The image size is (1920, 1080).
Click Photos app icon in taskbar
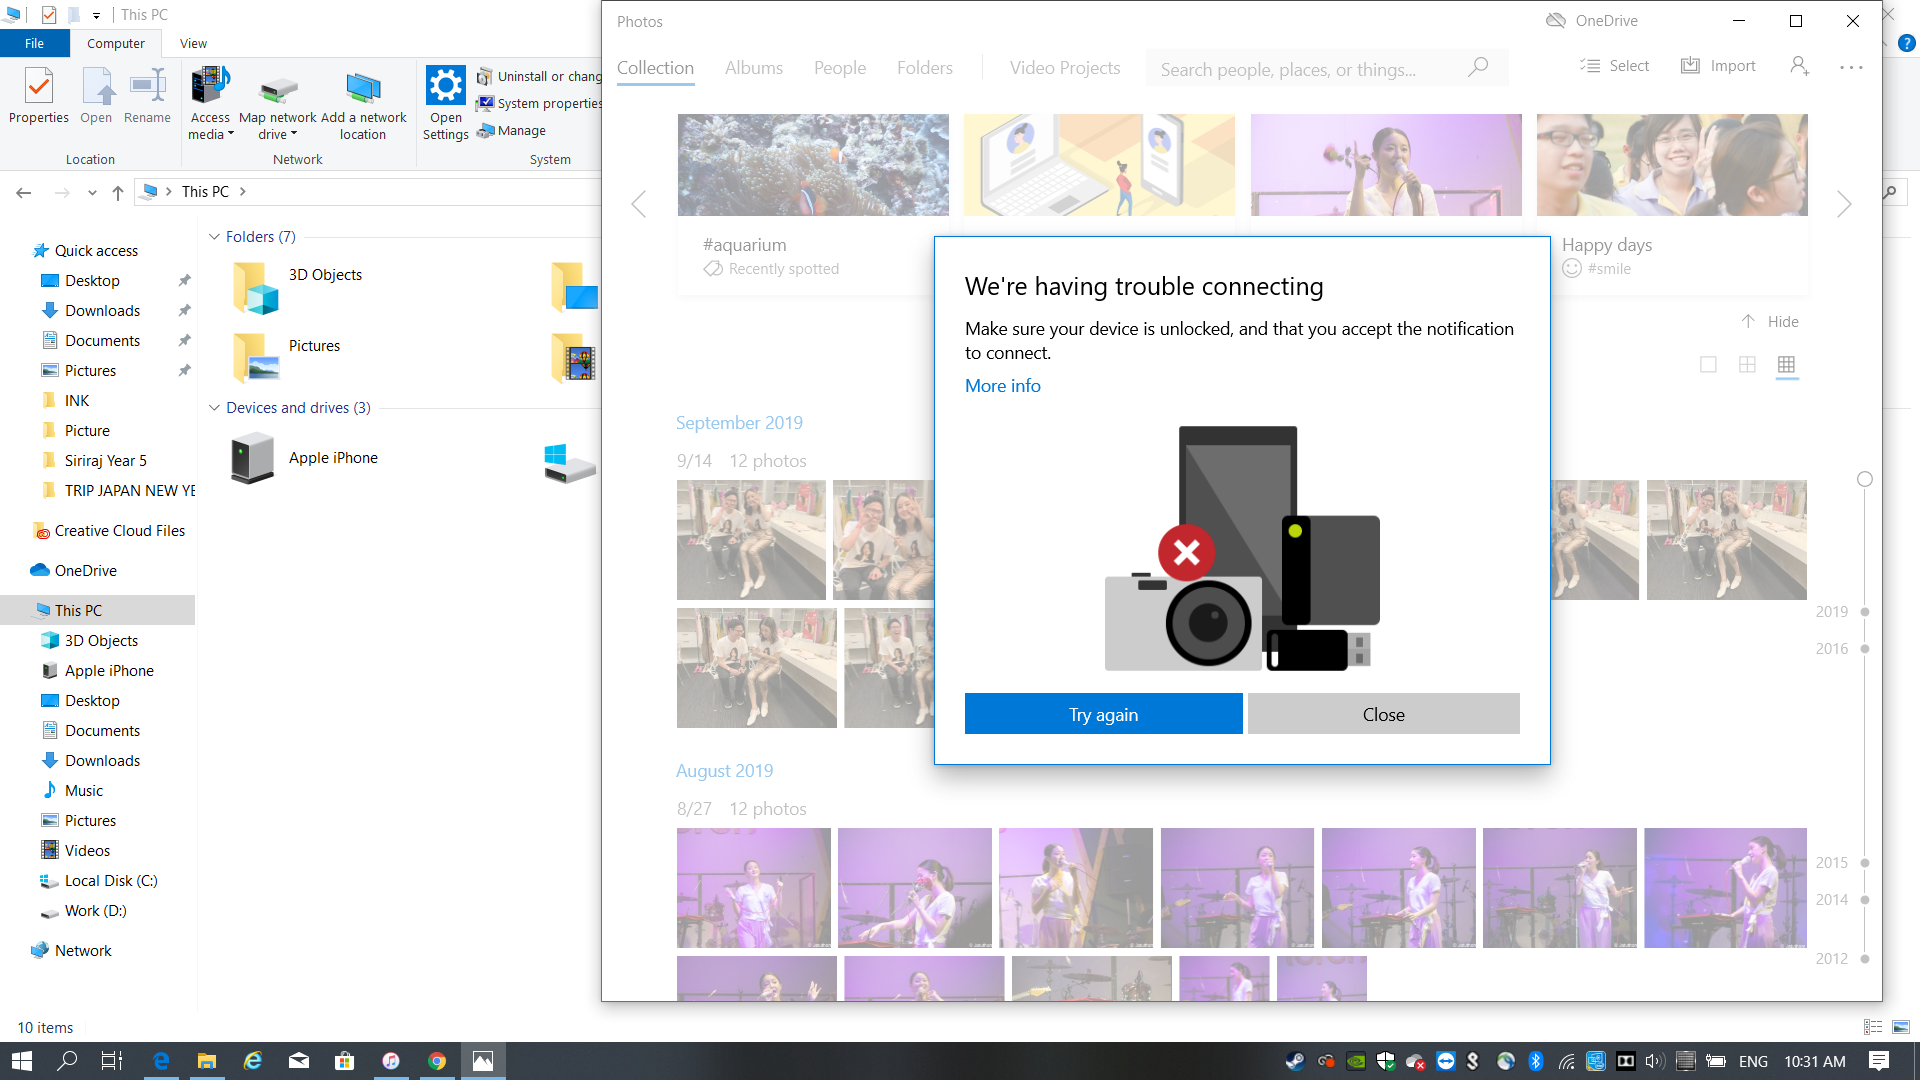click(x=483, y=1061)
